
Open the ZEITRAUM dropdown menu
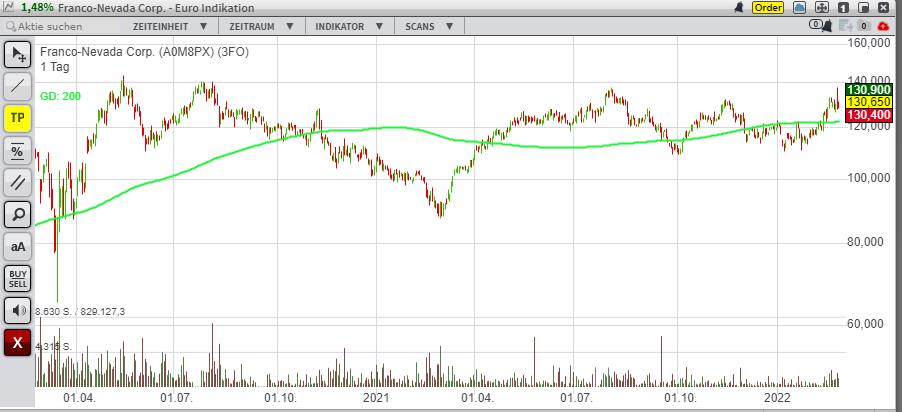(x=261, y=26)
